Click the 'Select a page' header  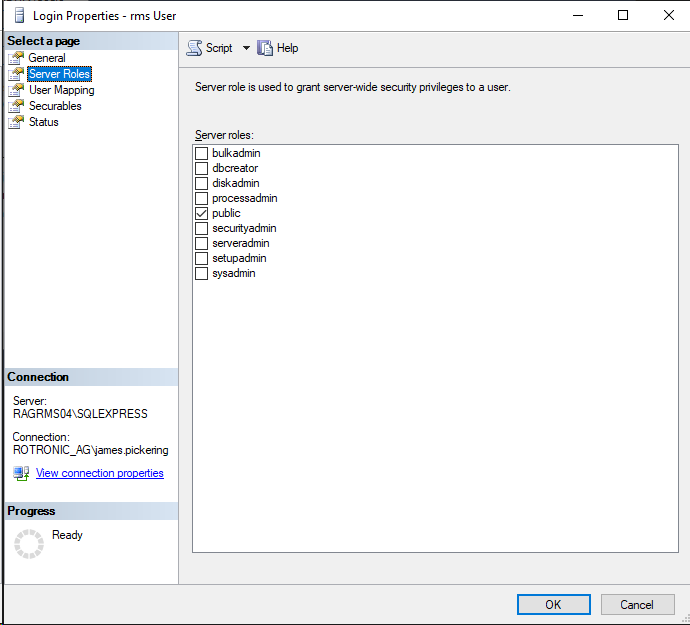pos(44,41)
